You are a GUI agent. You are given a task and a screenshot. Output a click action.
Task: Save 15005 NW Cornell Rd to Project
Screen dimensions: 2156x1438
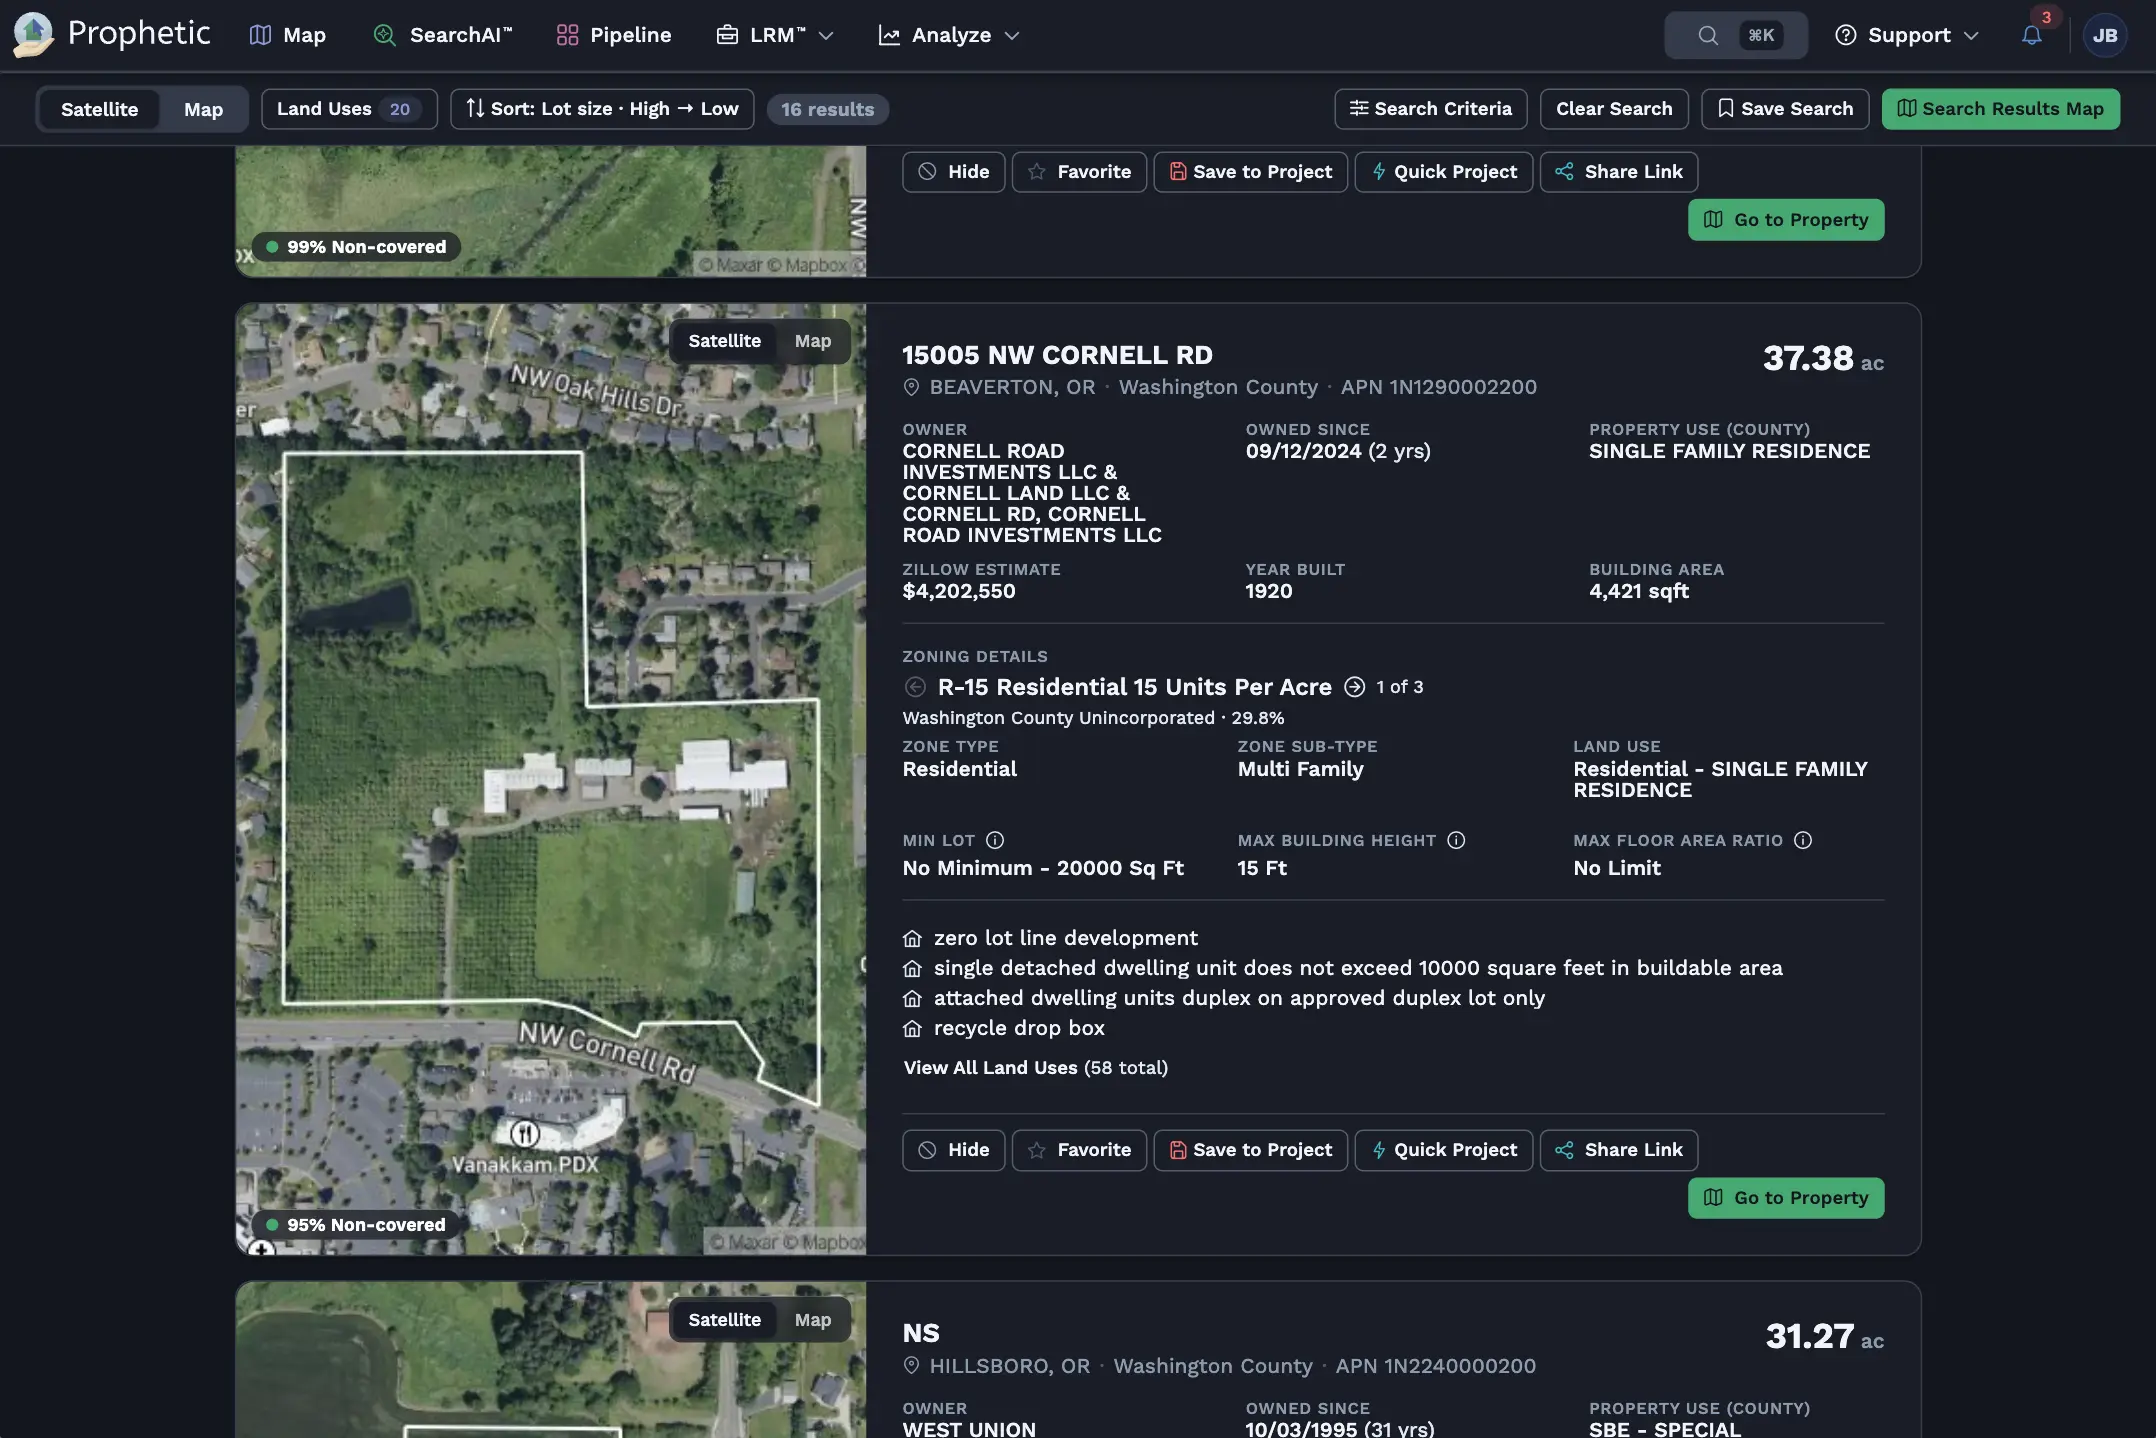pos(1250,1150)
